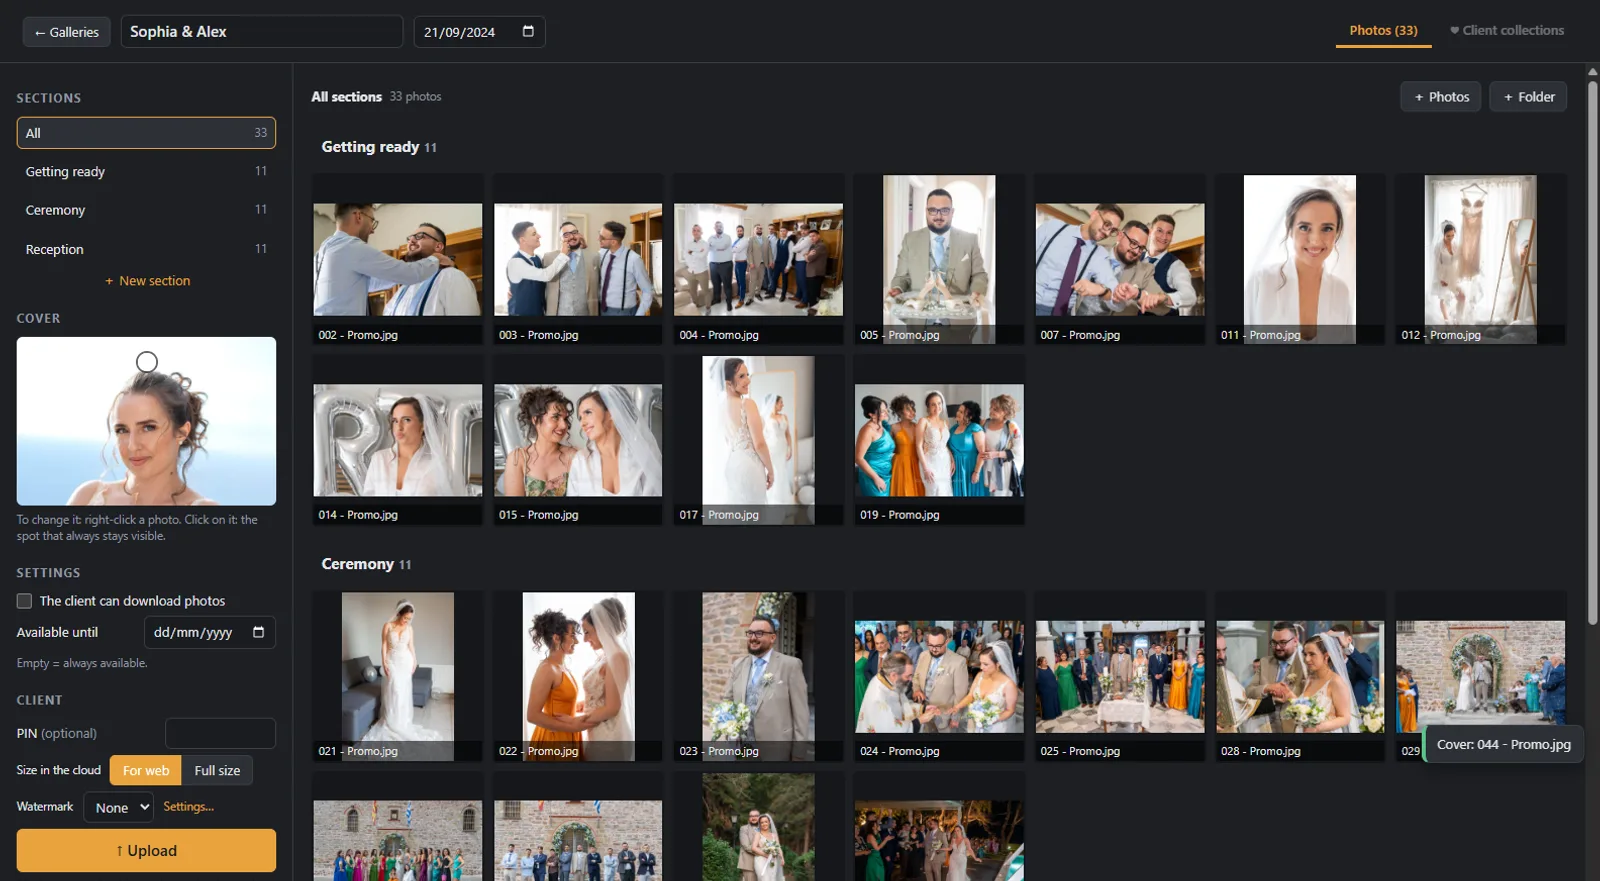Switch to the Photos (33) tab
The width and height of the screenshot is (1600, 881).
coord(1383,30)
